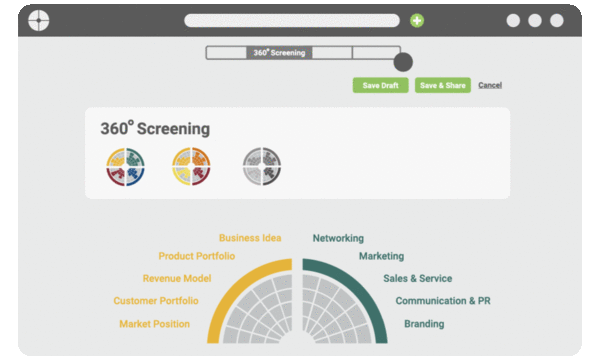Image resolution: width=600 pixels, height=360 pixels.
Task: Click the last white circle in header
Action: point(557,20)
